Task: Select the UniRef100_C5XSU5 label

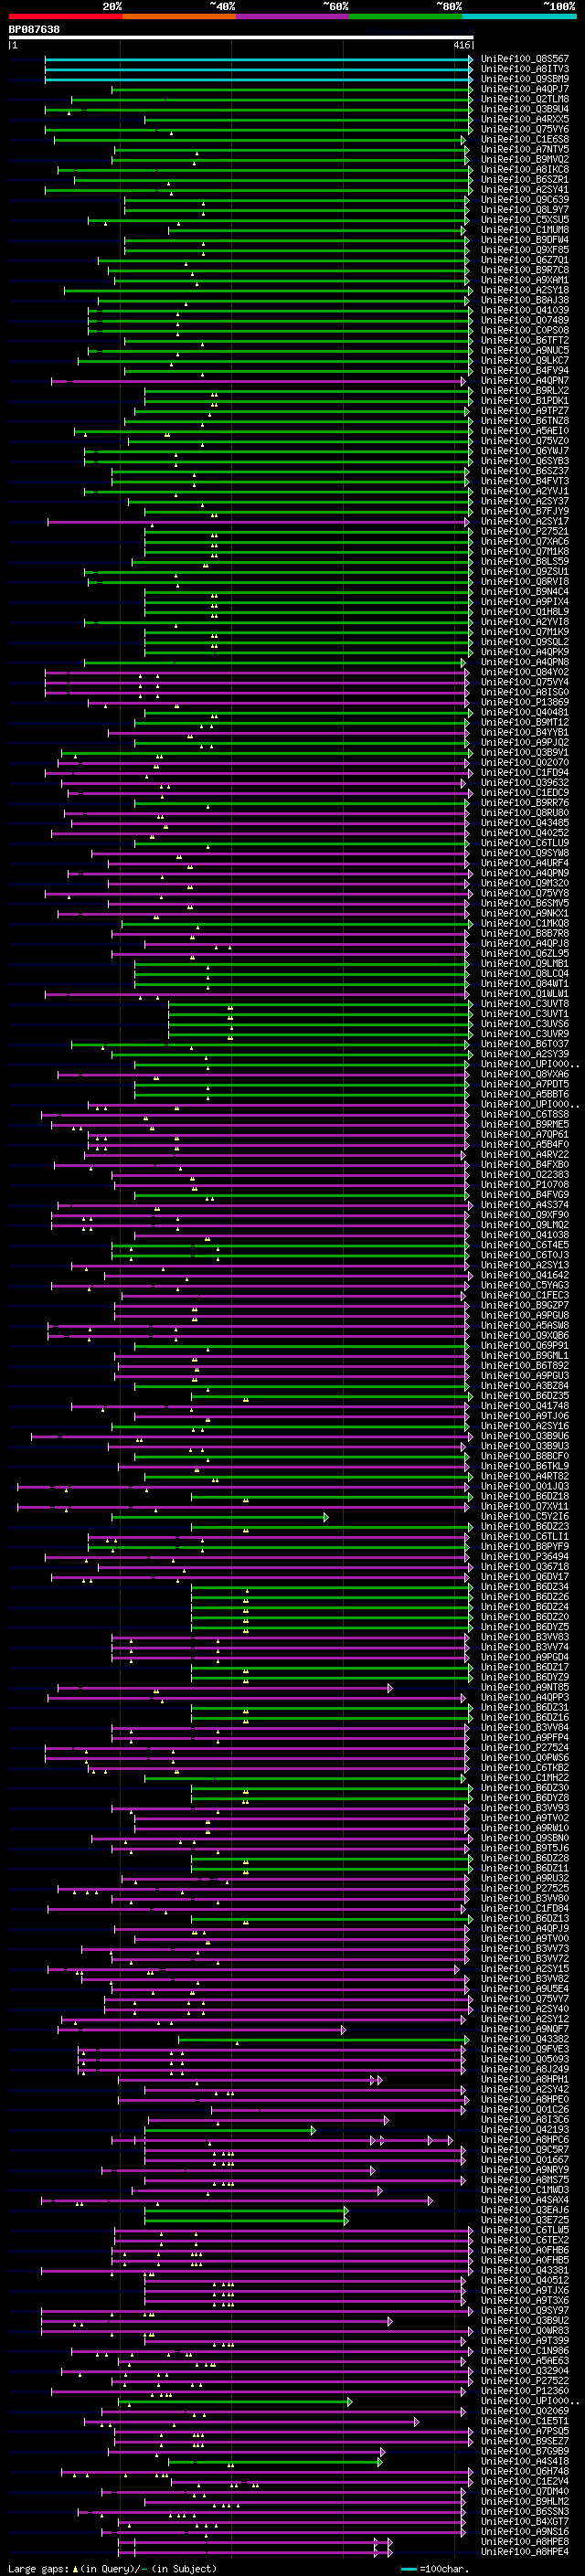Action: pos(525,219)
